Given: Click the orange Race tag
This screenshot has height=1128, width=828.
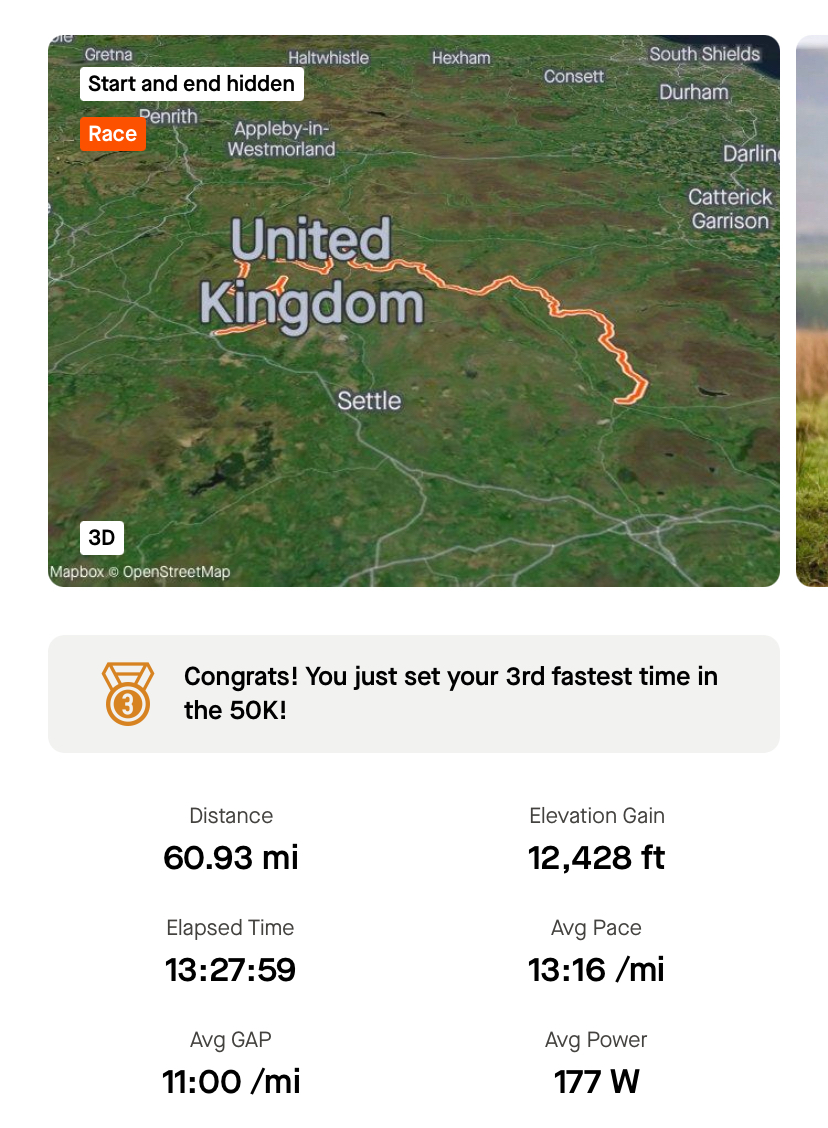Looking at the screenshot, I should [112, 134].
